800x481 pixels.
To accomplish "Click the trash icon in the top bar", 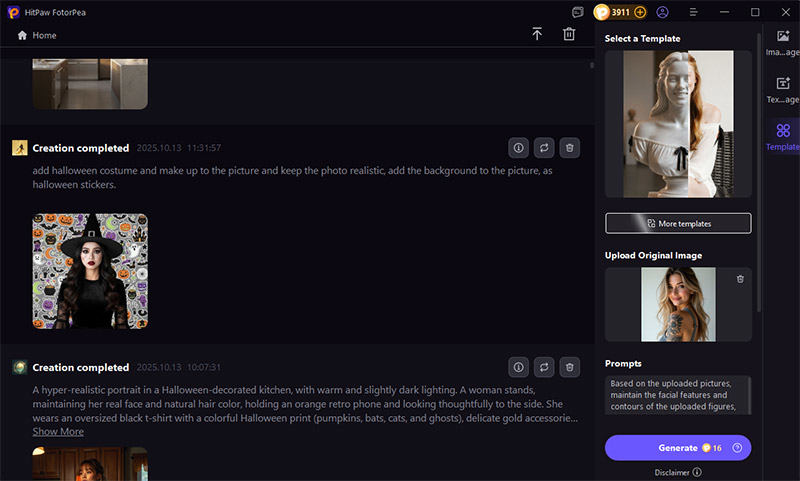I will [x=569, y=34].
